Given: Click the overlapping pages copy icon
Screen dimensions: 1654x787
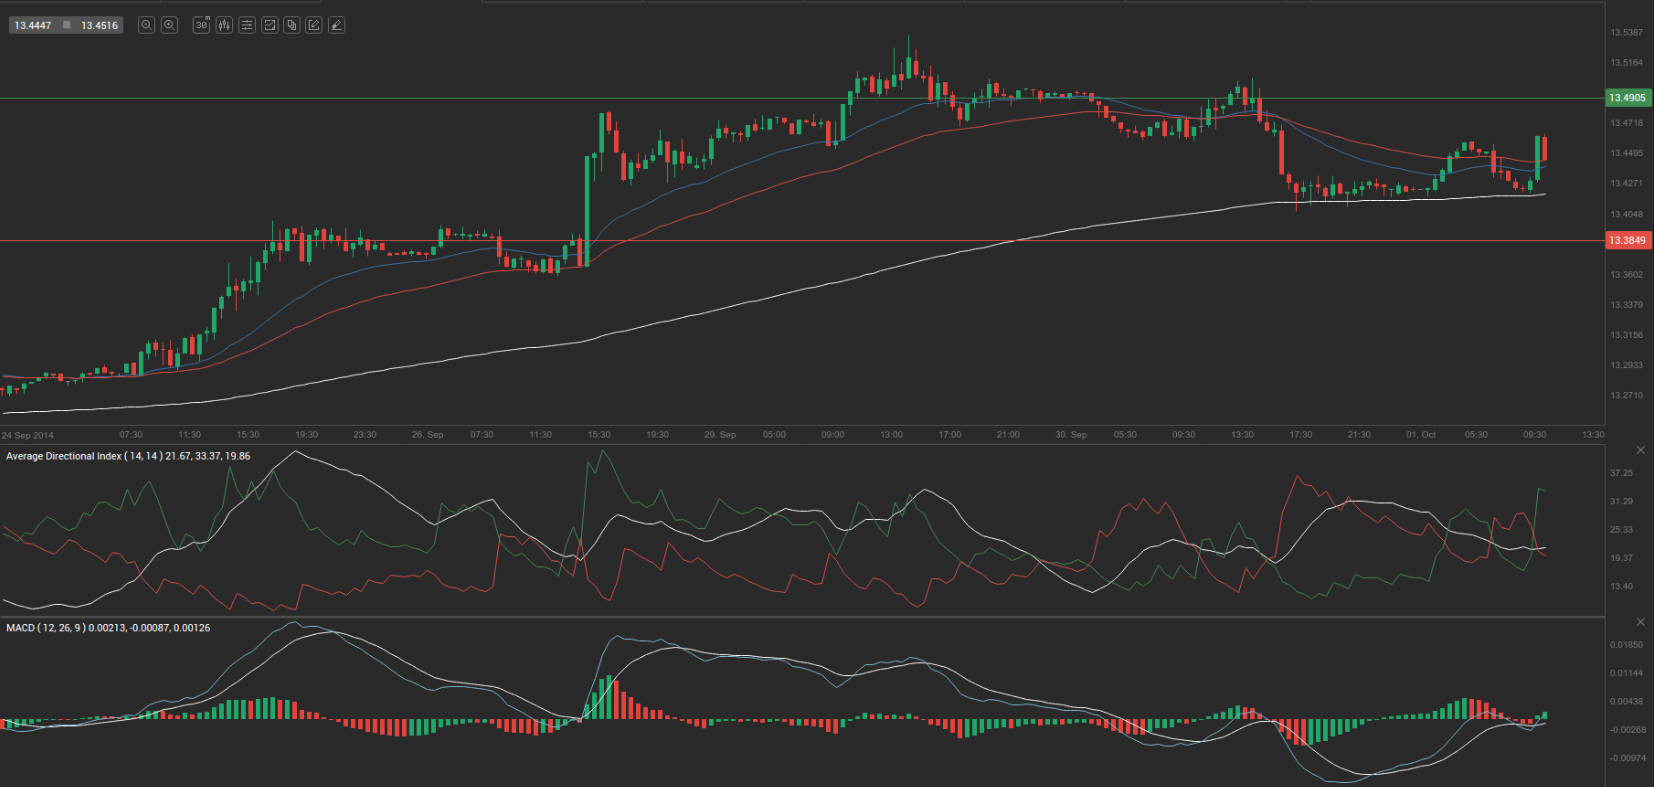Looking at the screenshot, I should 291,25.
